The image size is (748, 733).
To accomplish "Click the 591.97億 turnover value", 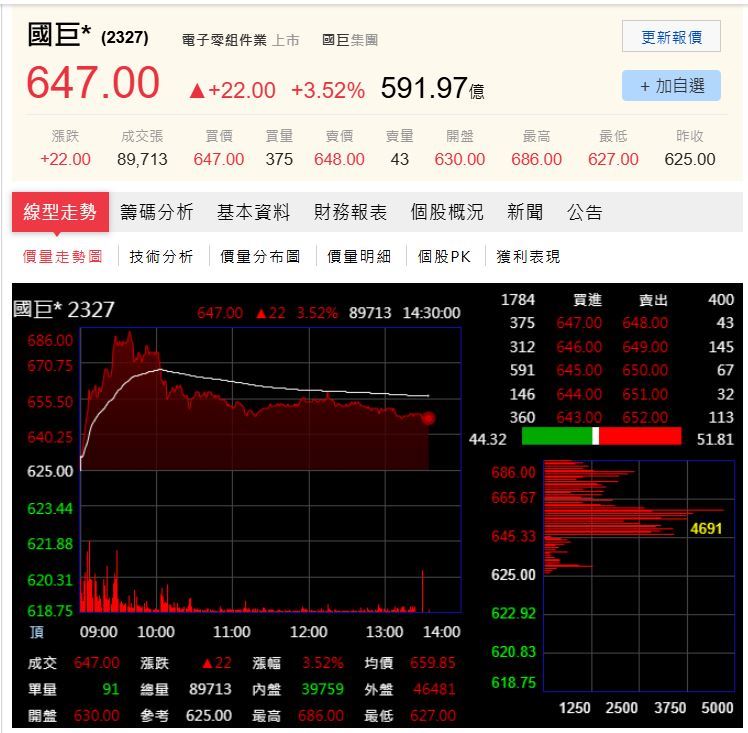I will [x=432, y=88].
